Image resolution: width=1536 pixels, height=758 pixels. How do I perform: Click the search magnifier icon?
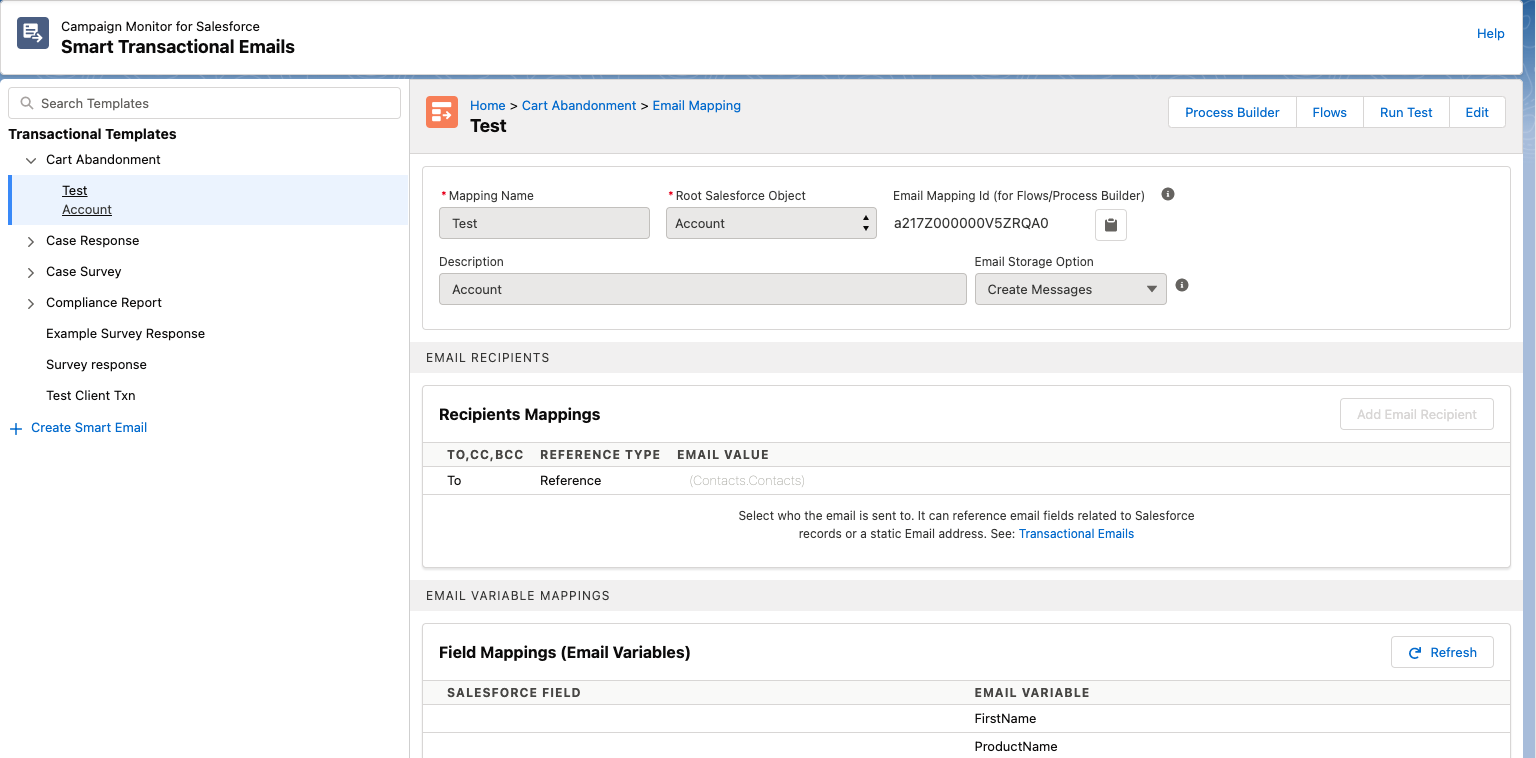click(x=27, y=103)
